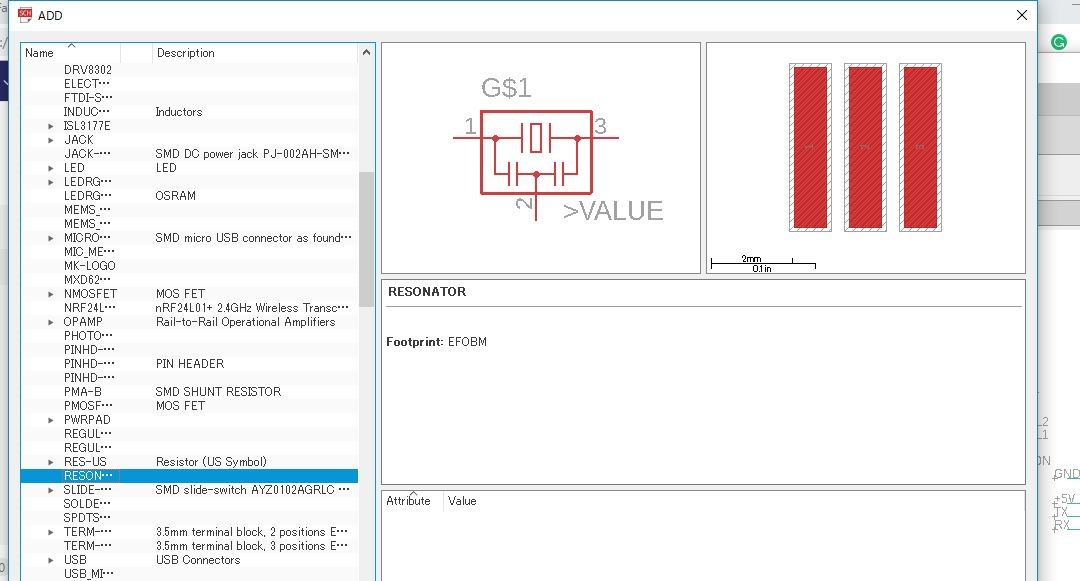Select the MK-LOGO entry

point(90,266)
